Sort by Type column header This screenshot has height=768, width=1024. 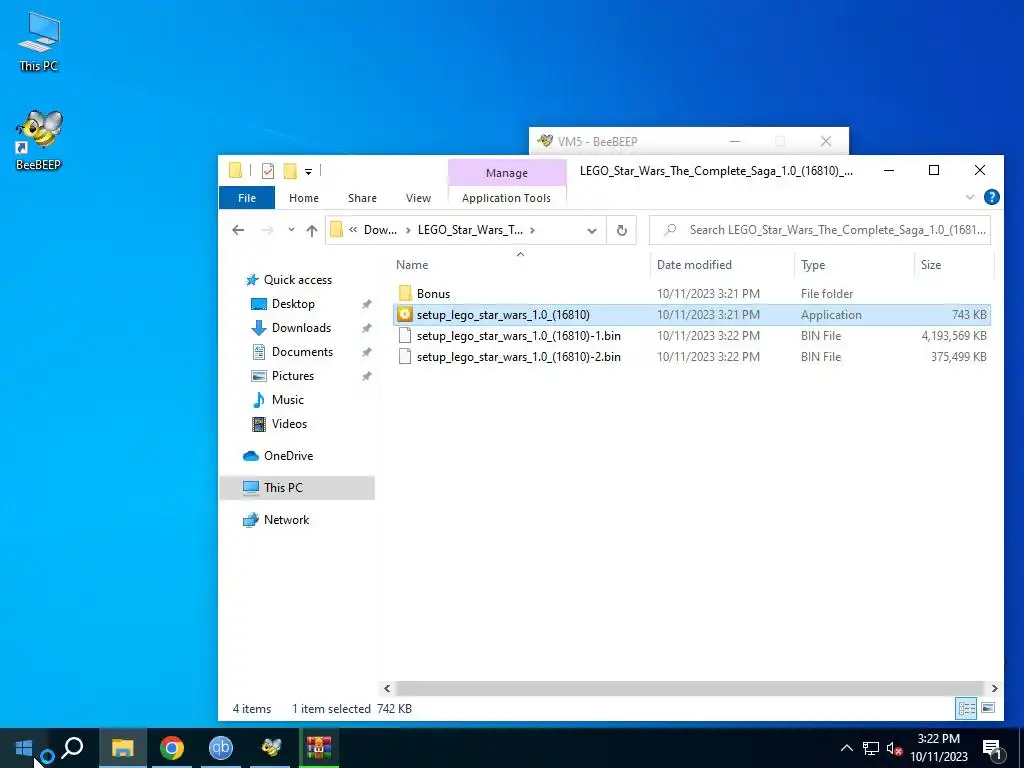pos(813,264)
